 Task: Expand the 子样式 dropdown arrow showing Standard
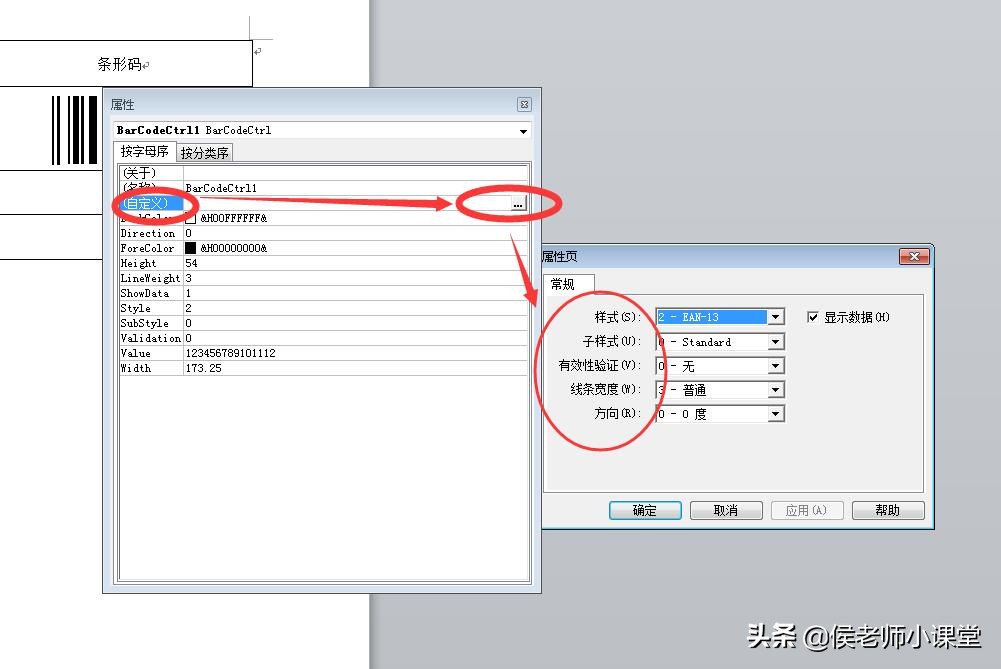(775, 342)
